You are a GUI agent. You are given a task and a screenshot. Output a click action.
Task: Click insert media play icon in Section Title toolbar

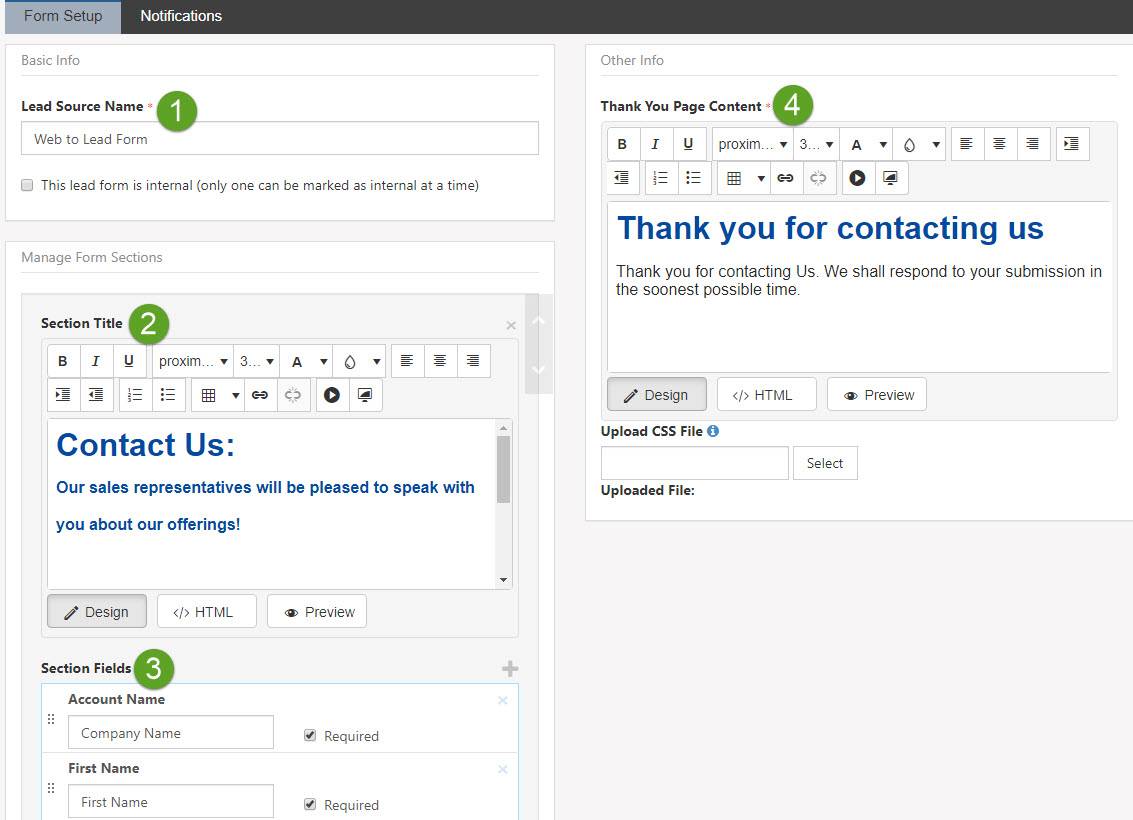point(332,395)
